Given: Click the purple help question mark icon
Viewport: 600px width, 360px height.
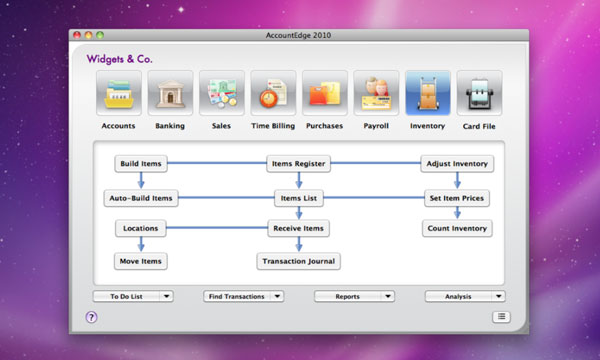Looking at the screenshot, I should click(x=91, y=317).
